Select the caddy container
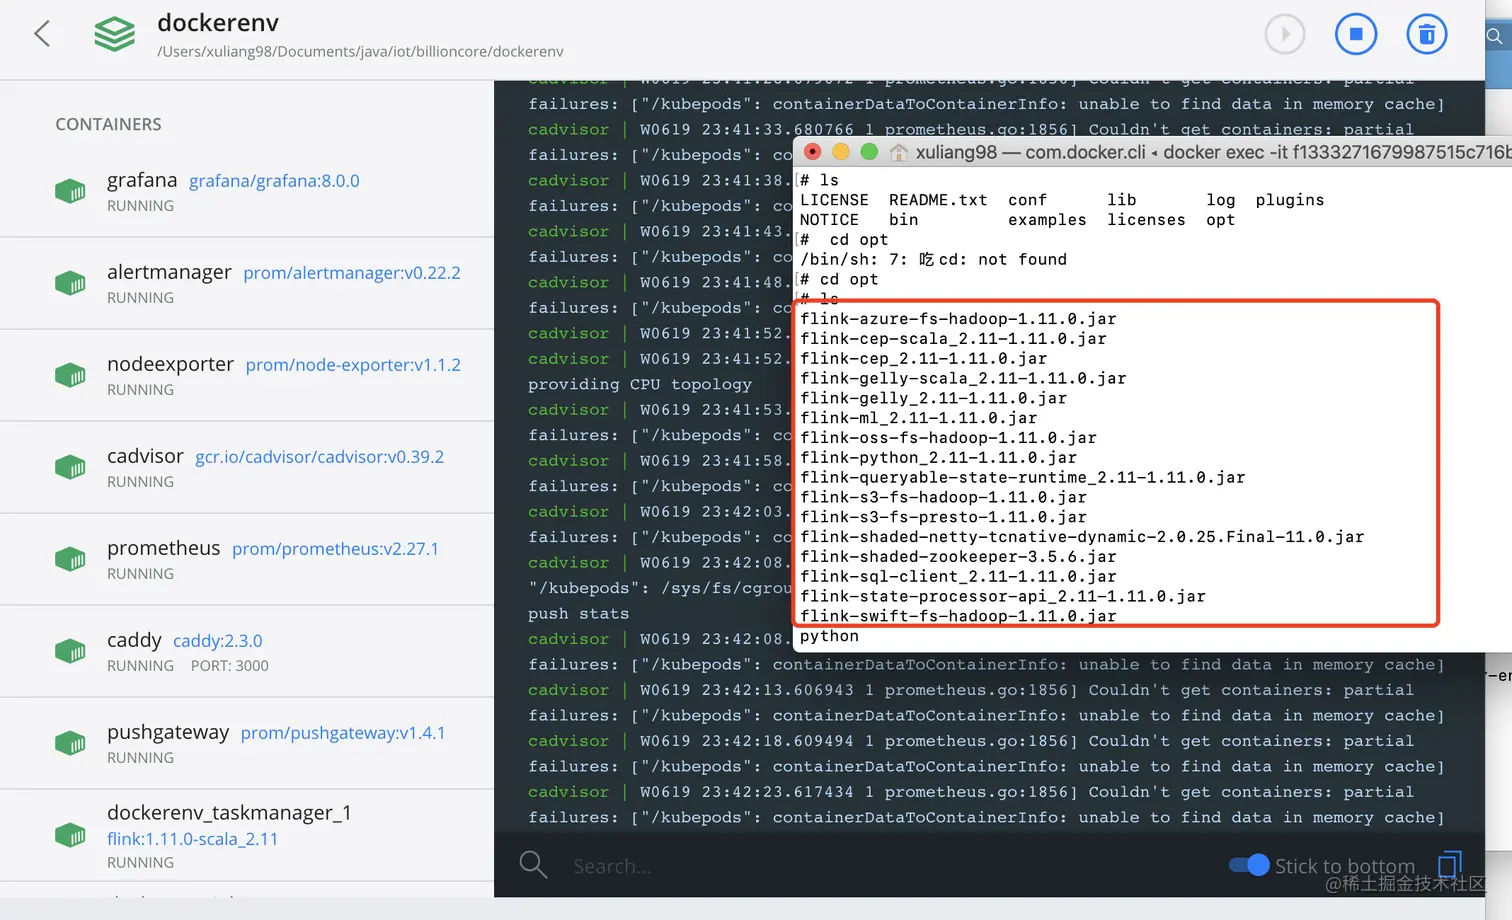Image resolution: width=1512 pixels, height=920 pixels. pyautogui.click(x=247, y=651)
